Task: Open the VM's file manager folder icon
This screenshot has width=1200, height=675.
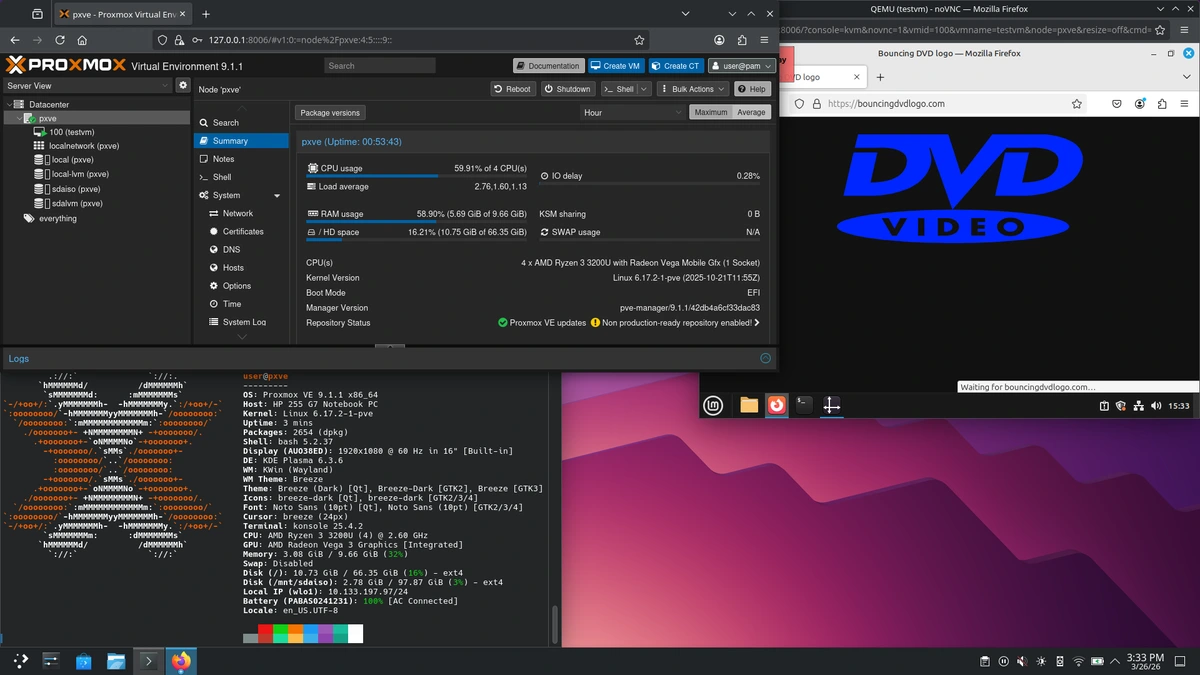Action: point(749,405)
